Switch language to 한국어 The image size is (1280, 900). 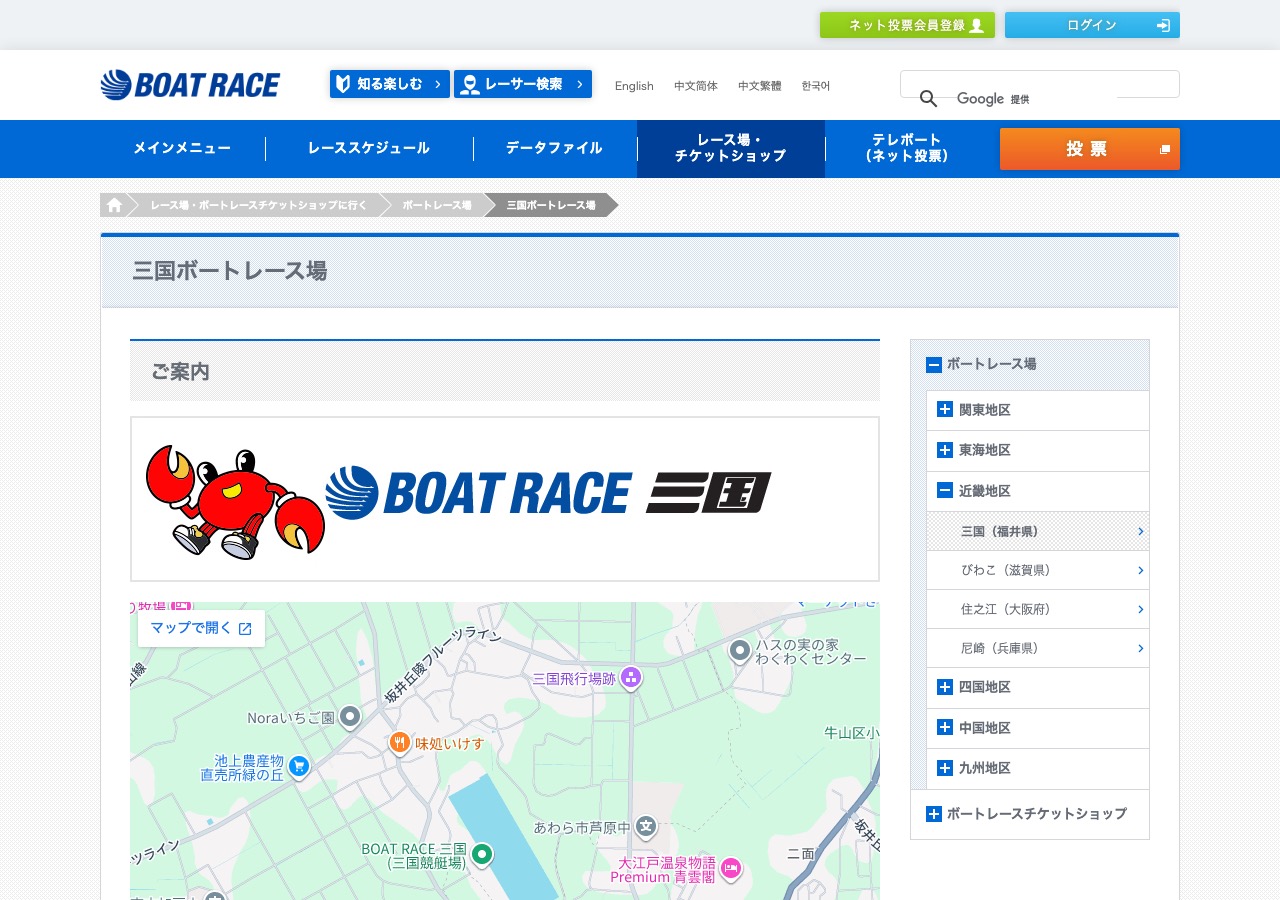(815, 86)
